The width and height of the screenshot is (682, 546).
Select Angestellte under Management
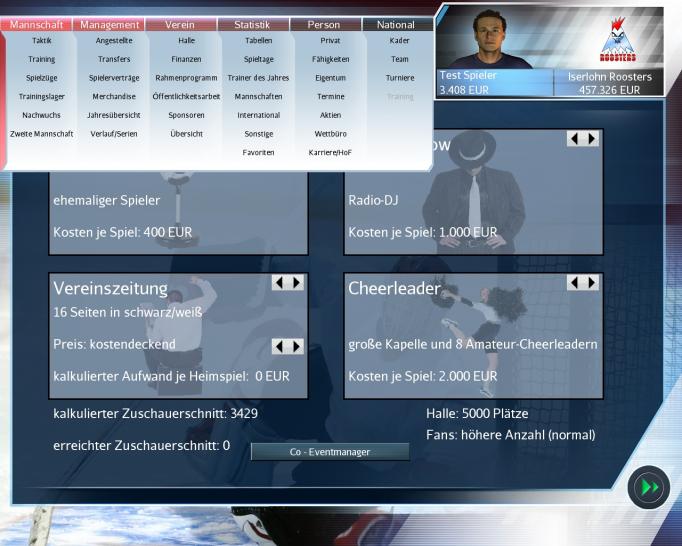[114, 40]
